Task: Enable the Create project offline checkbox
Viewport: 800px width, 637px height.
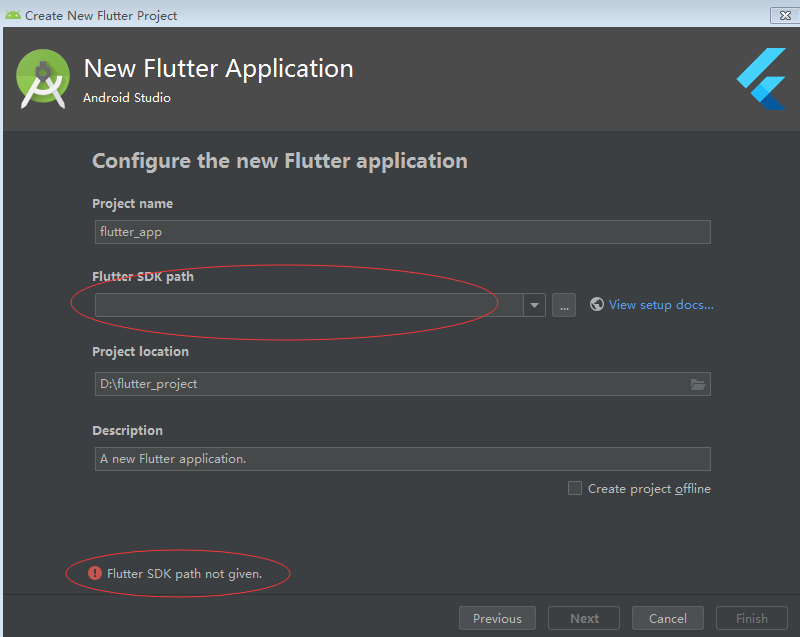Action: (x=575, y=488)
